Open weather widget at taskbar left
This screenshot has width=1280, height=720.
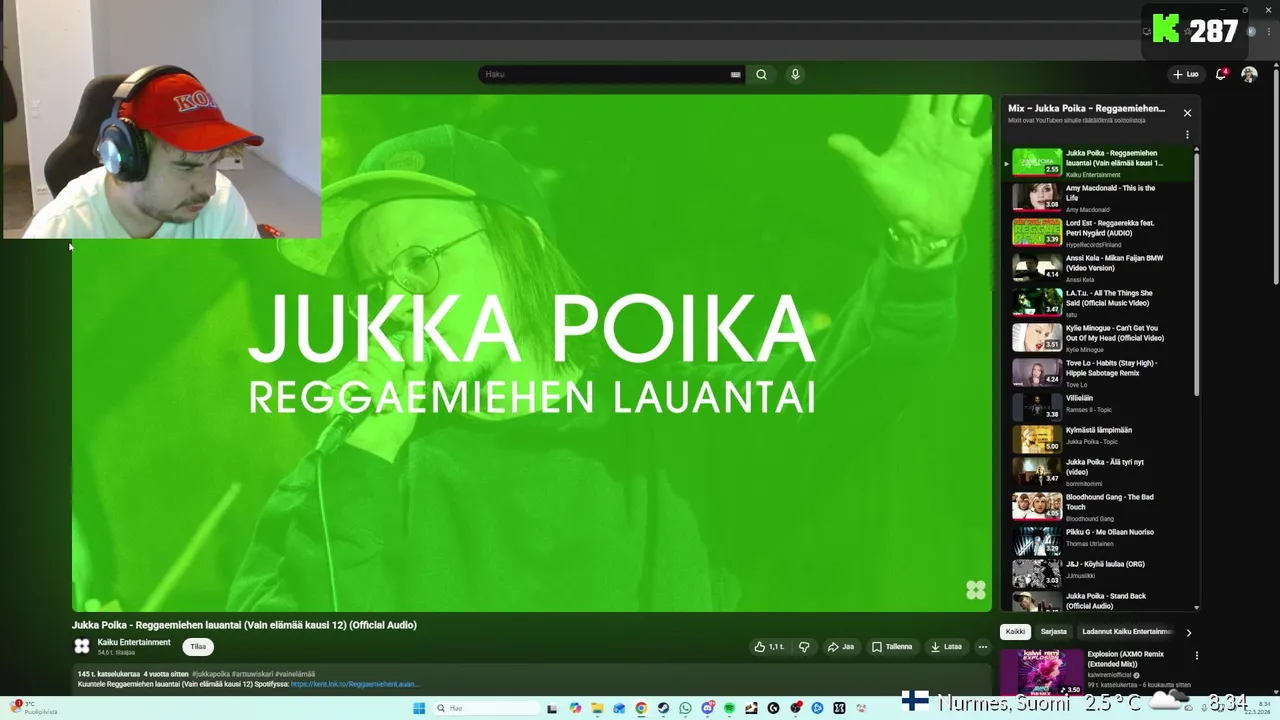33,708
